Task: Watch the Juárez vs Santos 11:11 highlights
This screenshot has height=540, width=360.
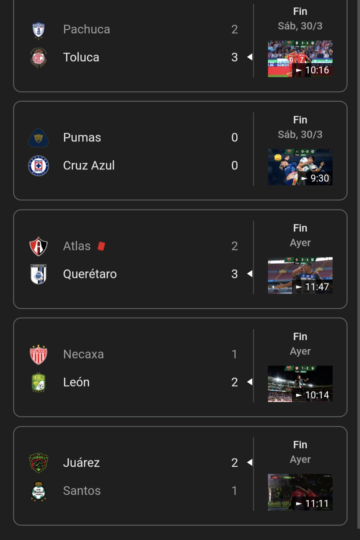Action: [x=300, y=492]
